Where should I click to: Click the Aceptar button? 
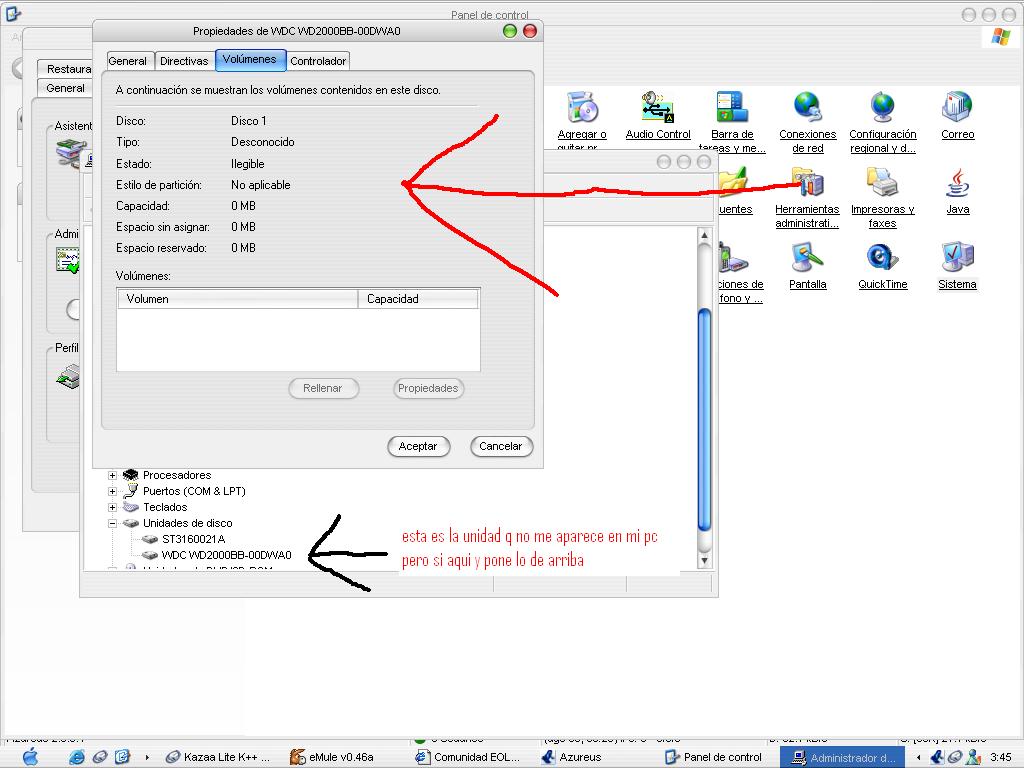pyautogui.click(x=418, y=446)
